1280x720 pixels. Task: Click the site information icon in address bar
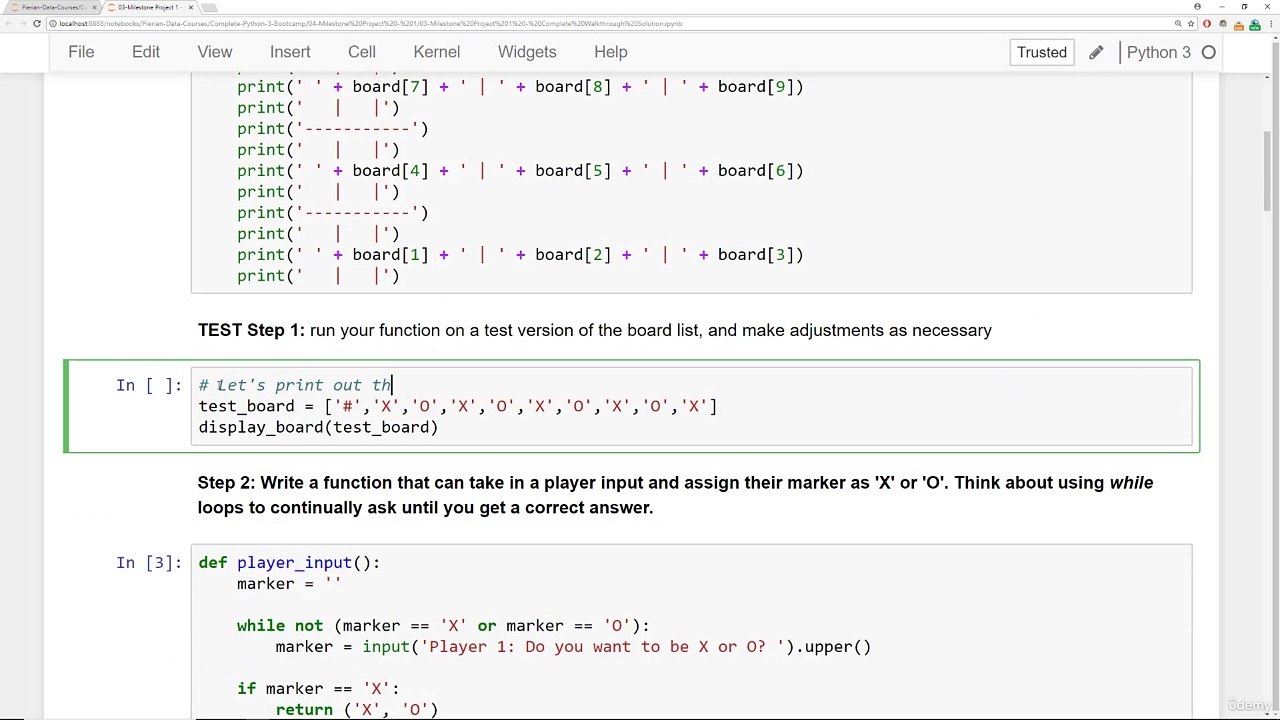(x=54, y=23)
